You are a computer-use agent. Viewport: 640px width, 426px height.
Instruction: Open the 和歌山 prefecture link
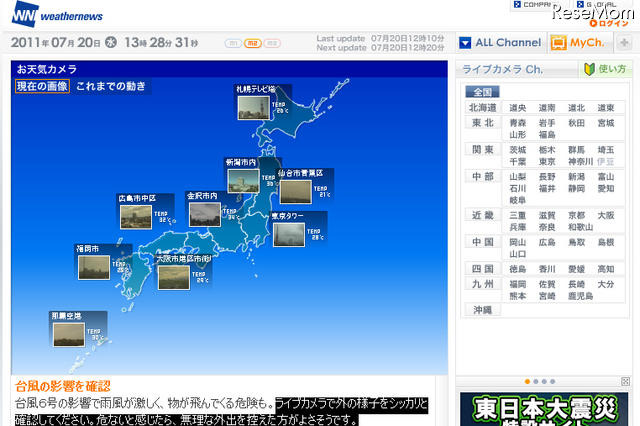[x=580, y=227]
